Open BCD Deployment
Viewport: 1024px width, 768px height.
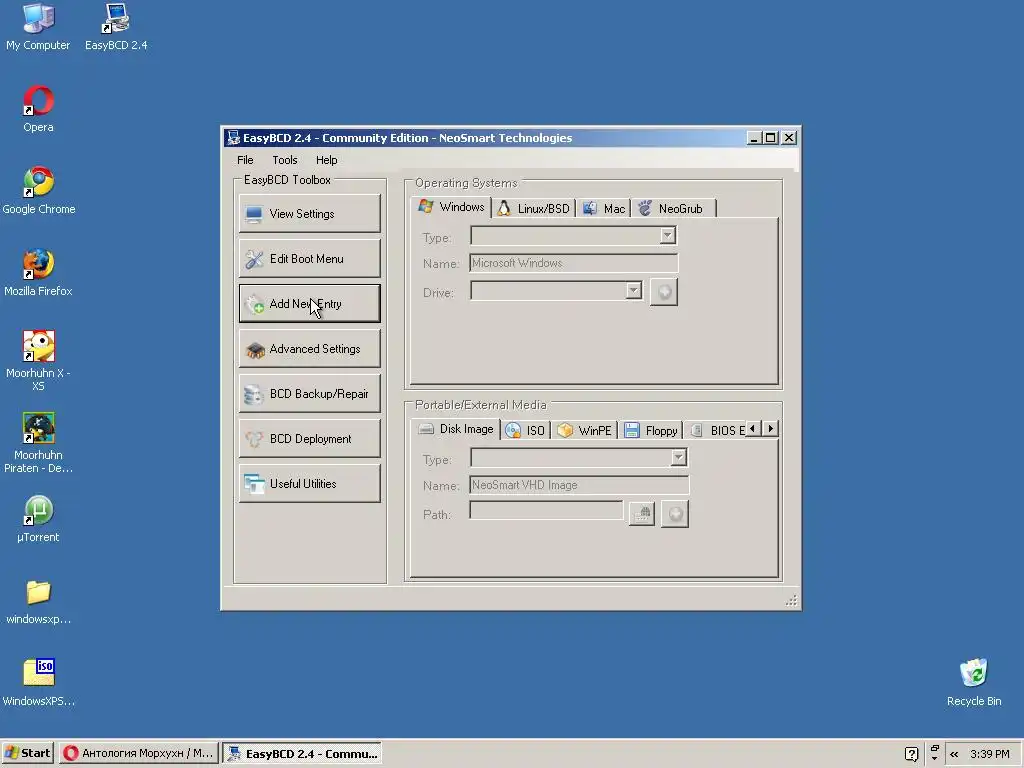coord(310,439)
